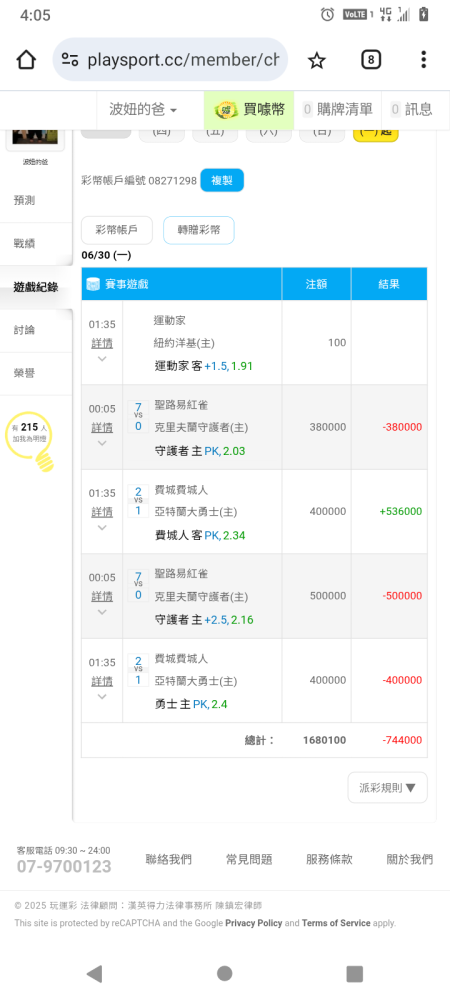Viewport: 450px width, 1000px height.
Task: Click the 買噱幣 buy coins button
Action: pyautogui.click(x=249, y=109)
